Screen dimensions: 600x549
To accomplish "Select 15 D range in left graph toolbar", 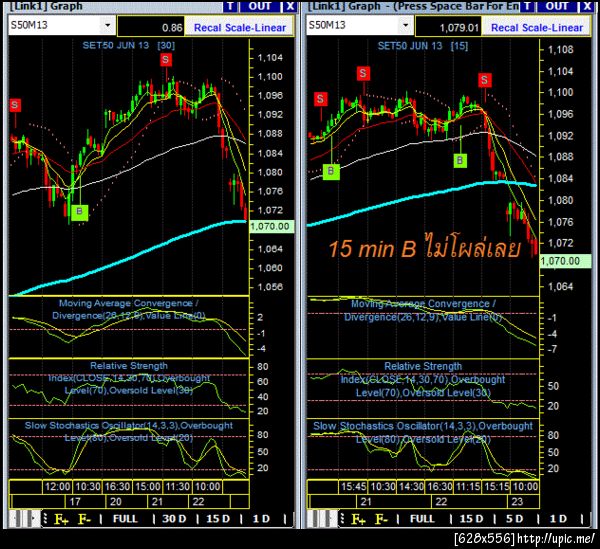I will click(218, 519).
